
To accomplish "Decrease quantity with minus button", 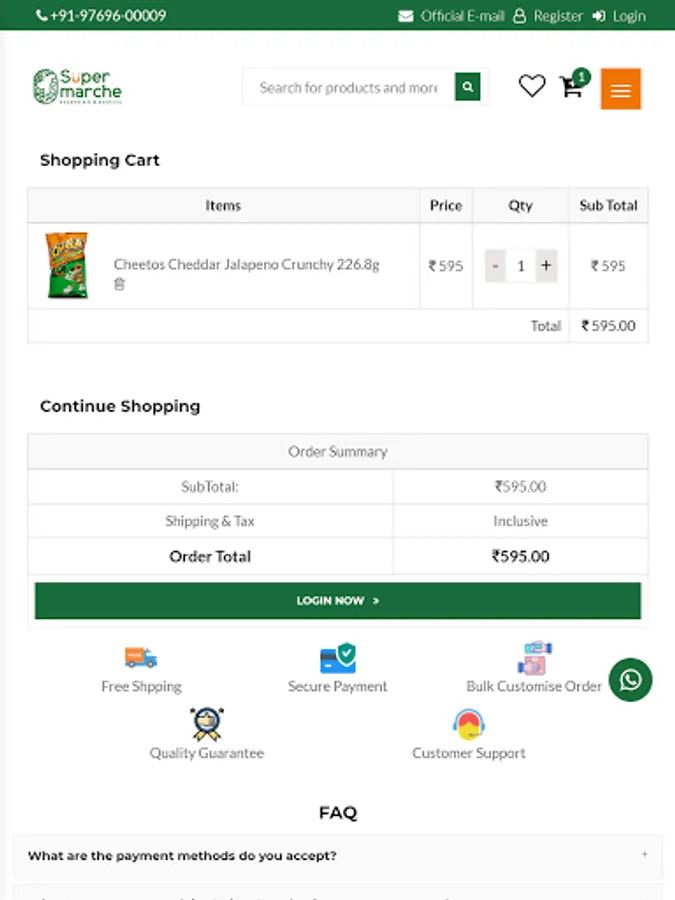I will click(495, 266).
